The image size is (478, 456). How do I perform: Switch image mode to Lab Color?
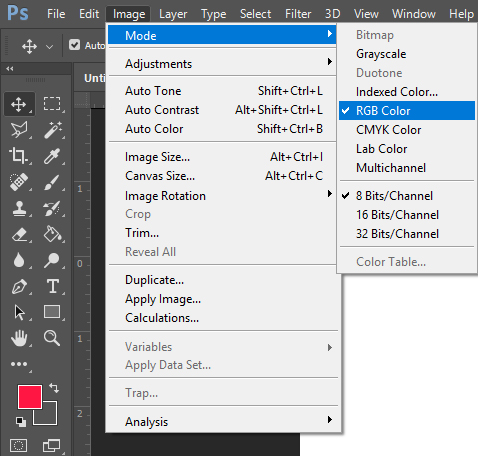tap(407, 149)
